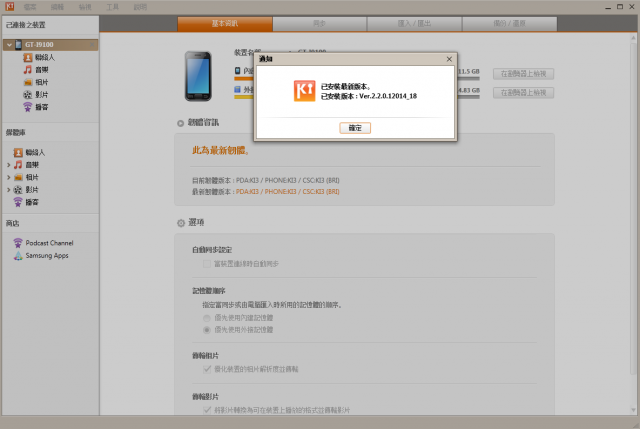Viewport: 640px width, 429px height.
Task: Switch to the Import/Export tab
Action: coord(414,24)
